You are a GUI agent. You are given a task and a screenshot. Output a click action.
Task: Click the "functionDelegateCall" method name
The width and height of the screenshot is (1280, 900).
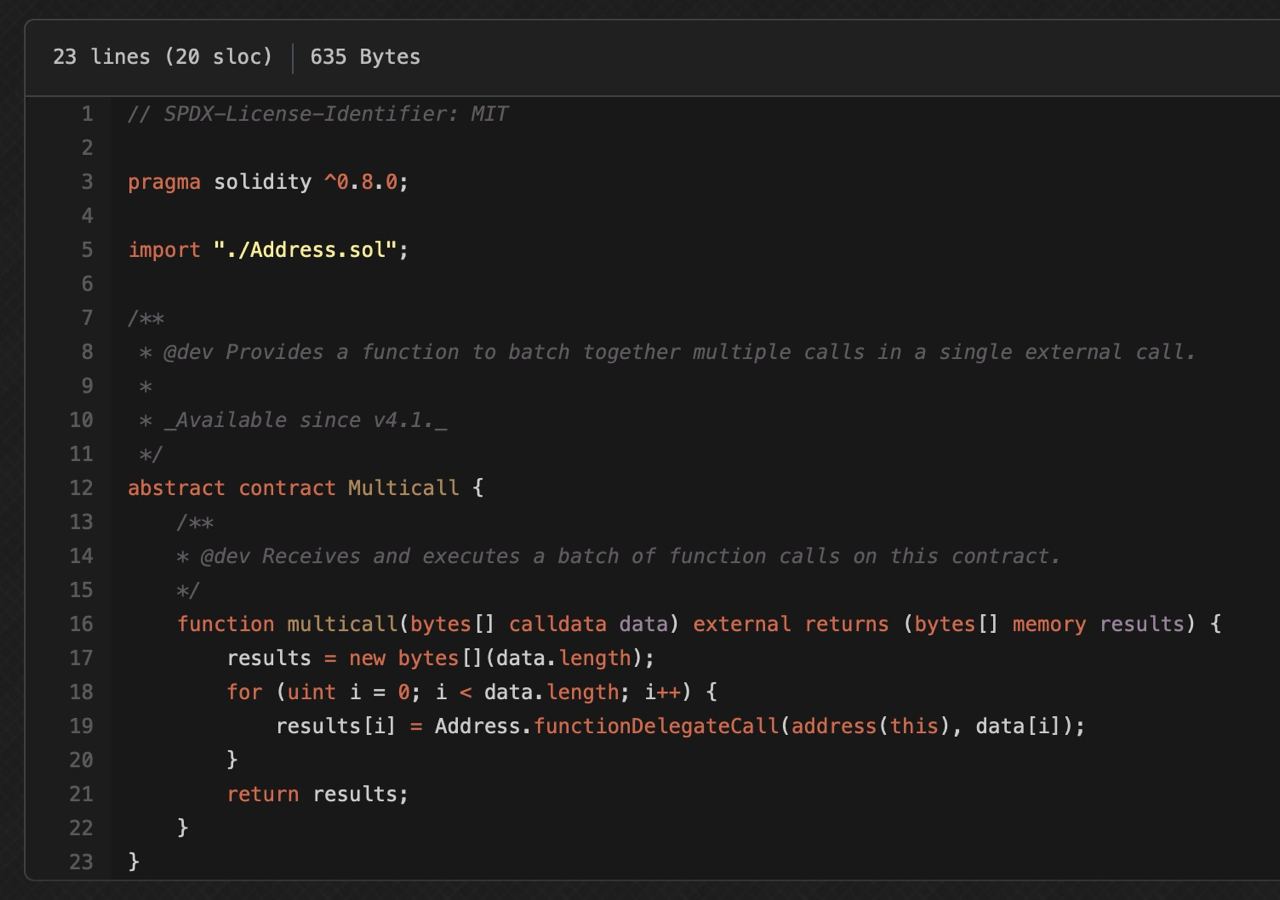(x=656, y=726)
